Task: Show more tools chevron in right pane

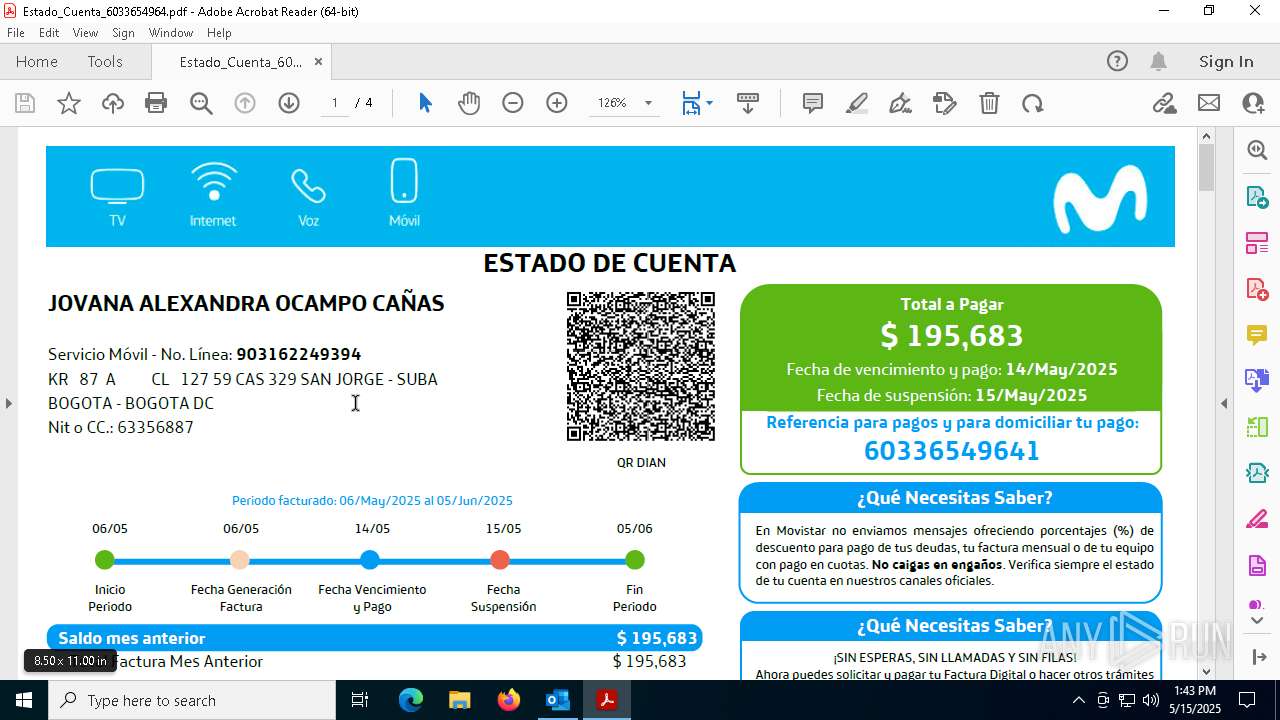Action: click(x=1257, y=621)
